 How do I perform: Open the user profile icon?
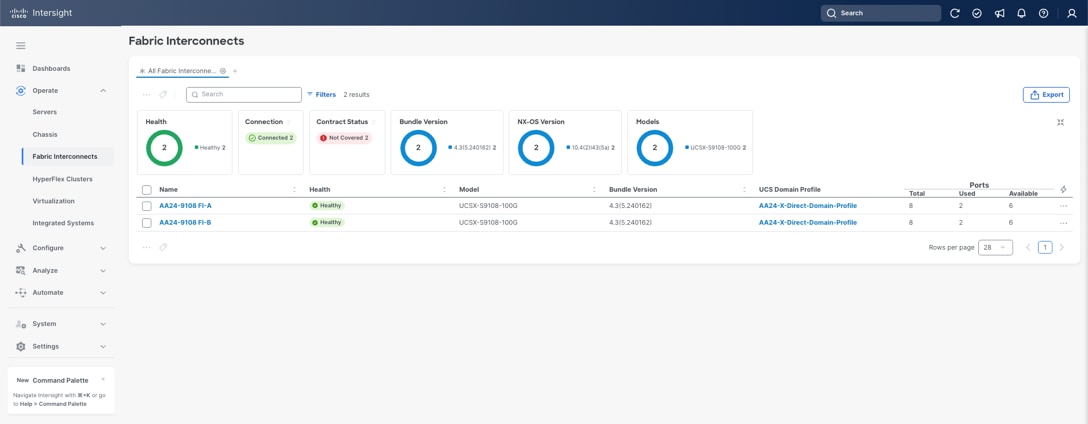[x=1071, y=13]
